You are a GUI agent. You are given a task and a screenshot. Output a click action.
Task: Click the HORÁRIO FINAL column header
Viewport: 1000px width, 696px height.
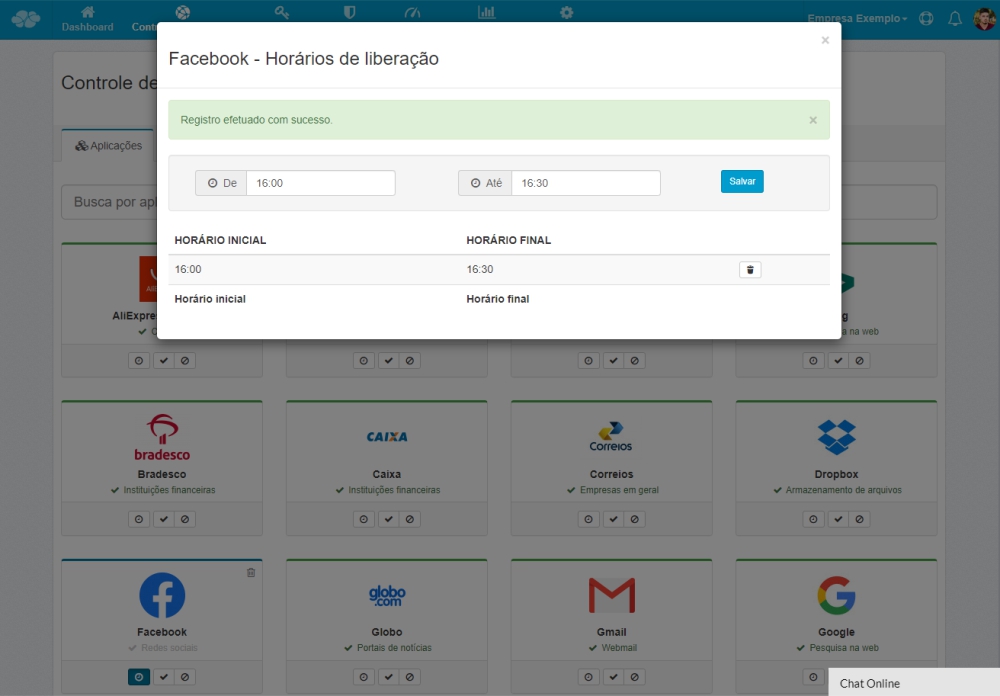click(508, 240)
